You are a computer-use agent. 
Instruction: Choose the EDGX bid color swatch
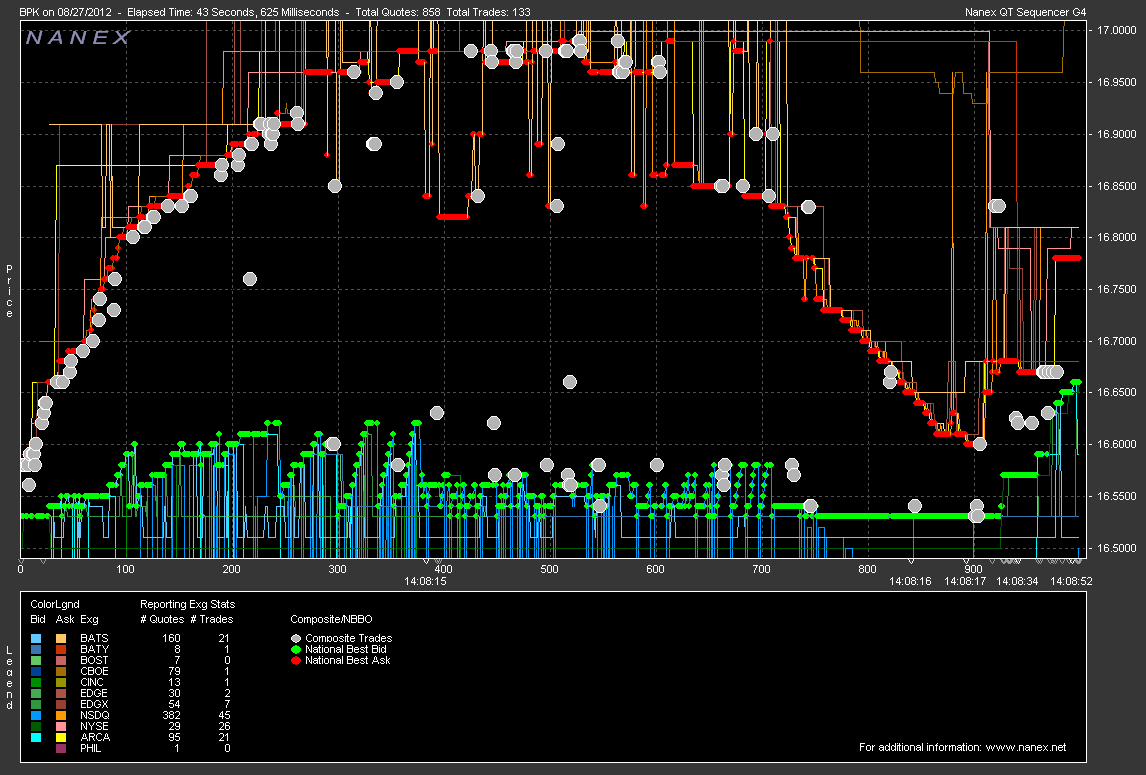(x=37, y=704)
